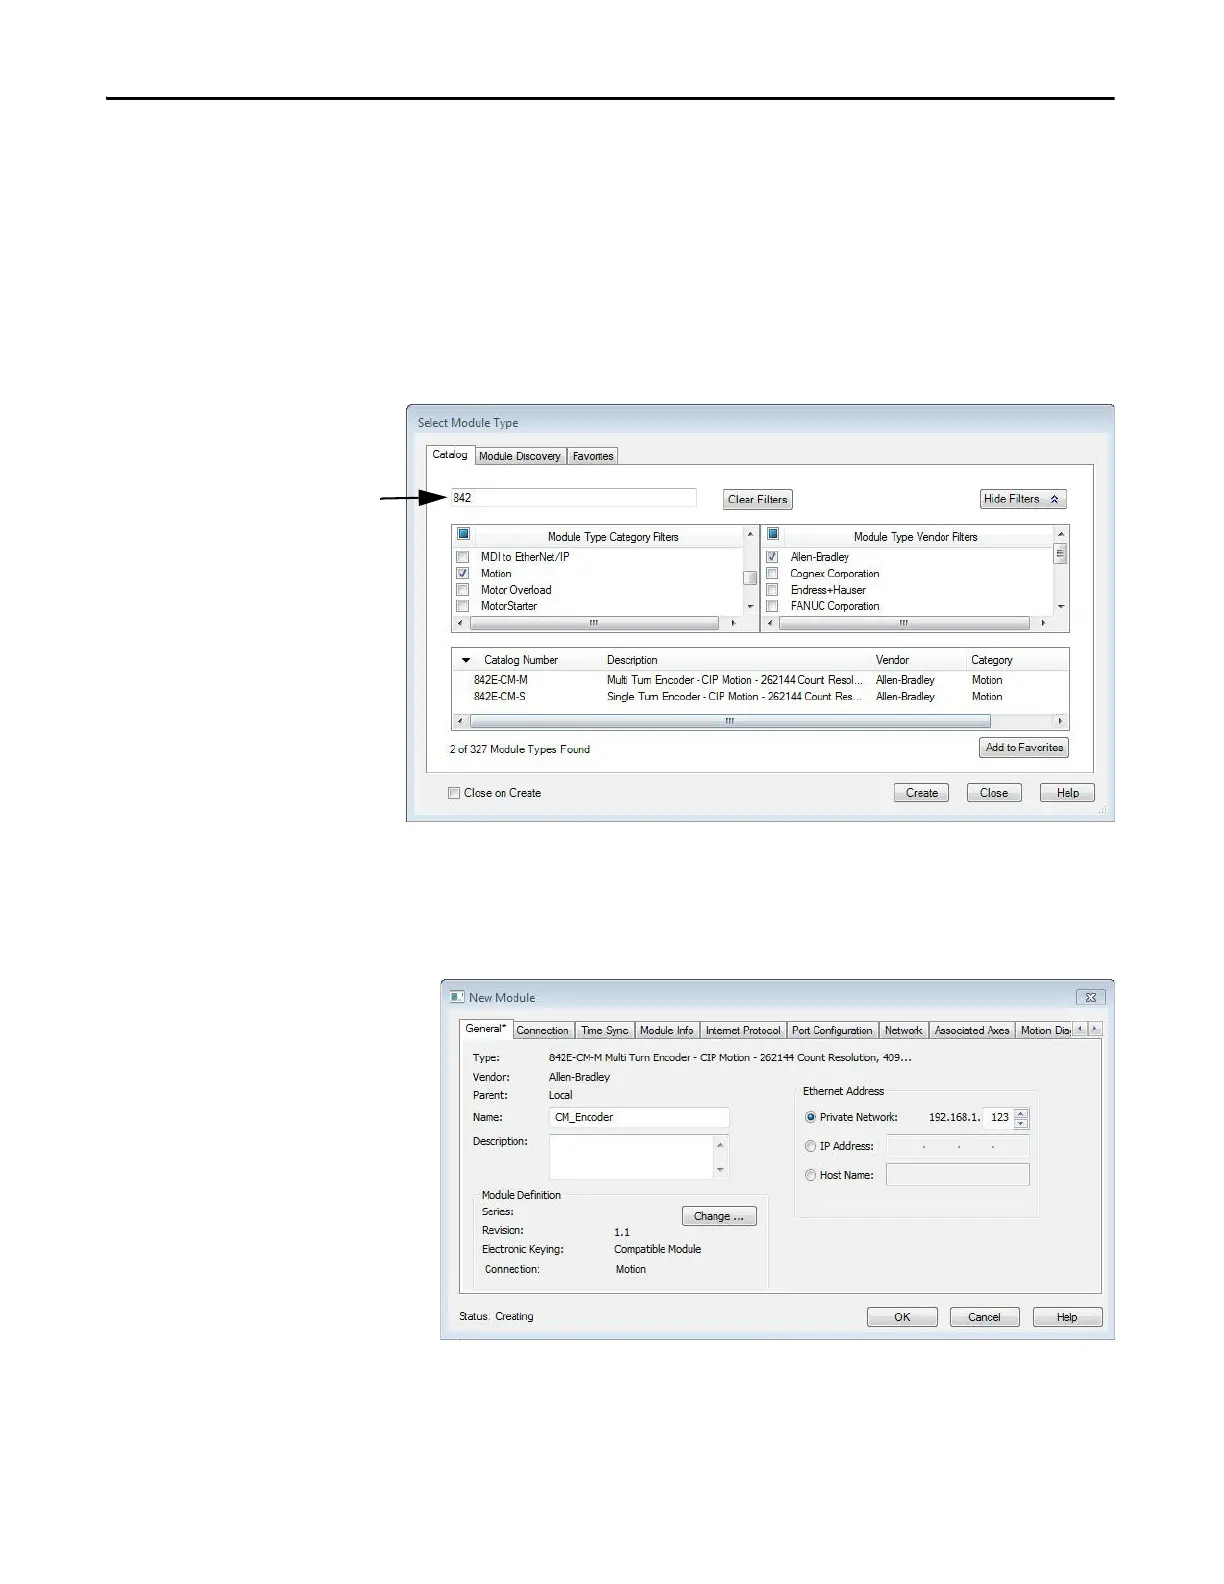This screenshot has height=1584, width=1224.
Task: Open the Module Discovery tab
Action: 519,456
